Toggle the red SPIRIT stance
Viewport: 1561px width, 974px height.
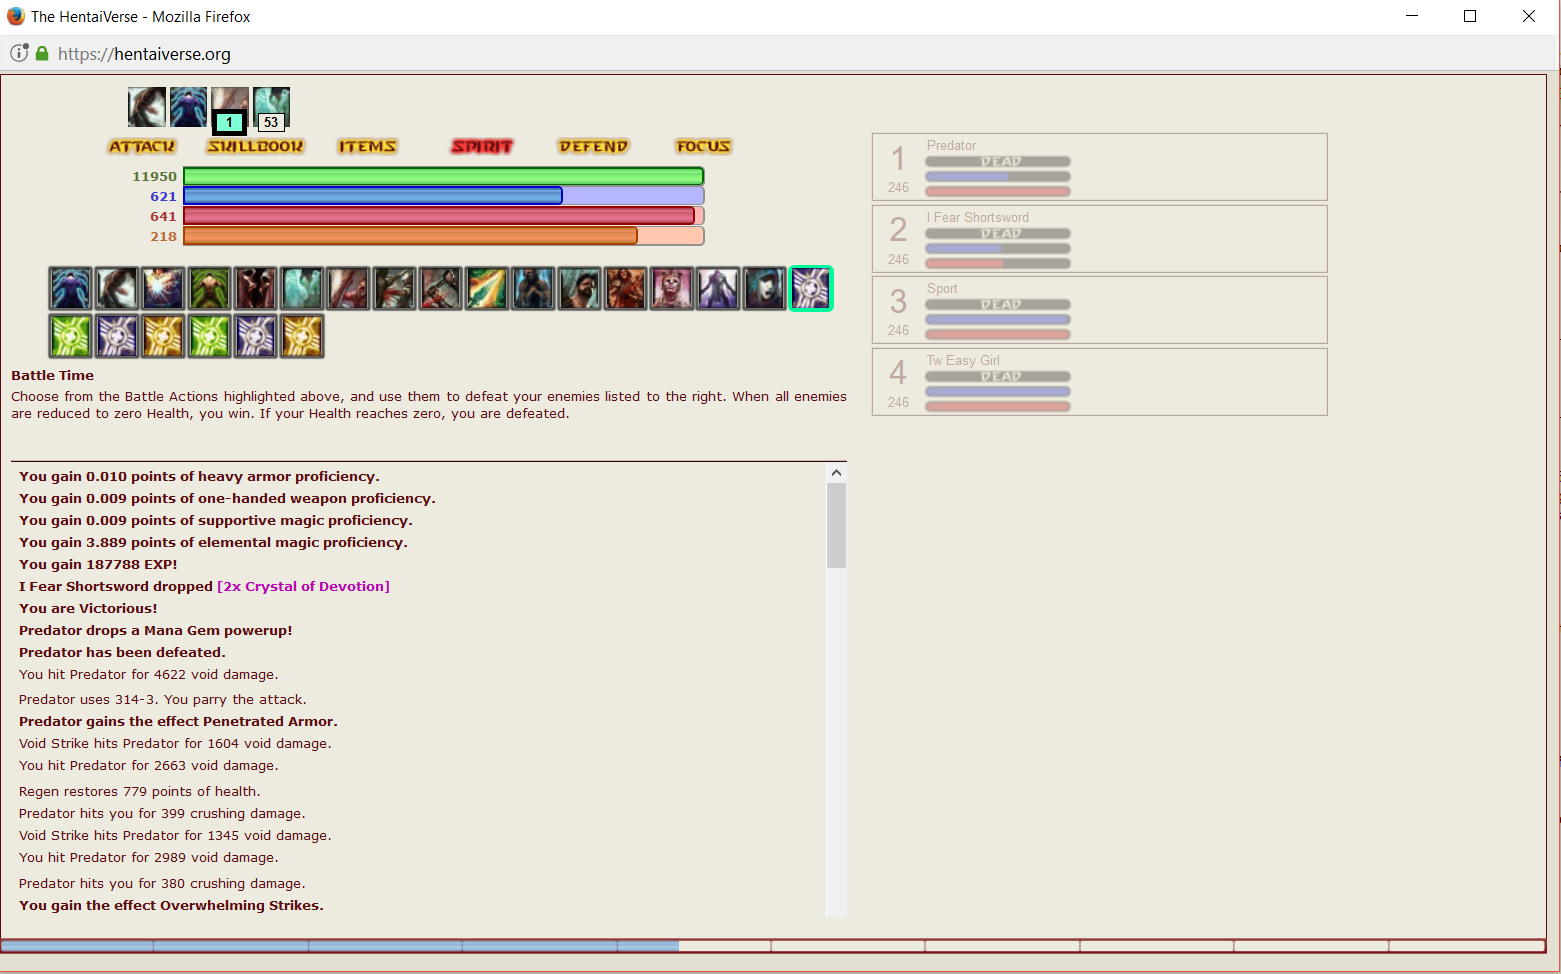(482, 147)
